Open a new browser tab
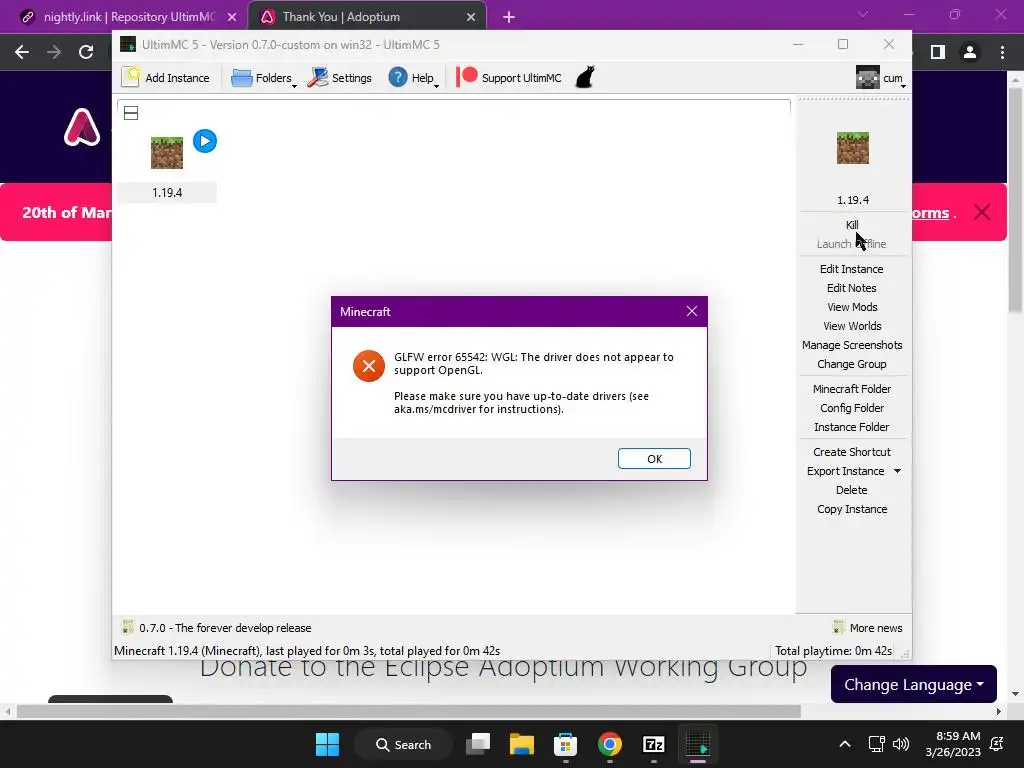This screenshot has height=768, width=1024. coord(509,17)
